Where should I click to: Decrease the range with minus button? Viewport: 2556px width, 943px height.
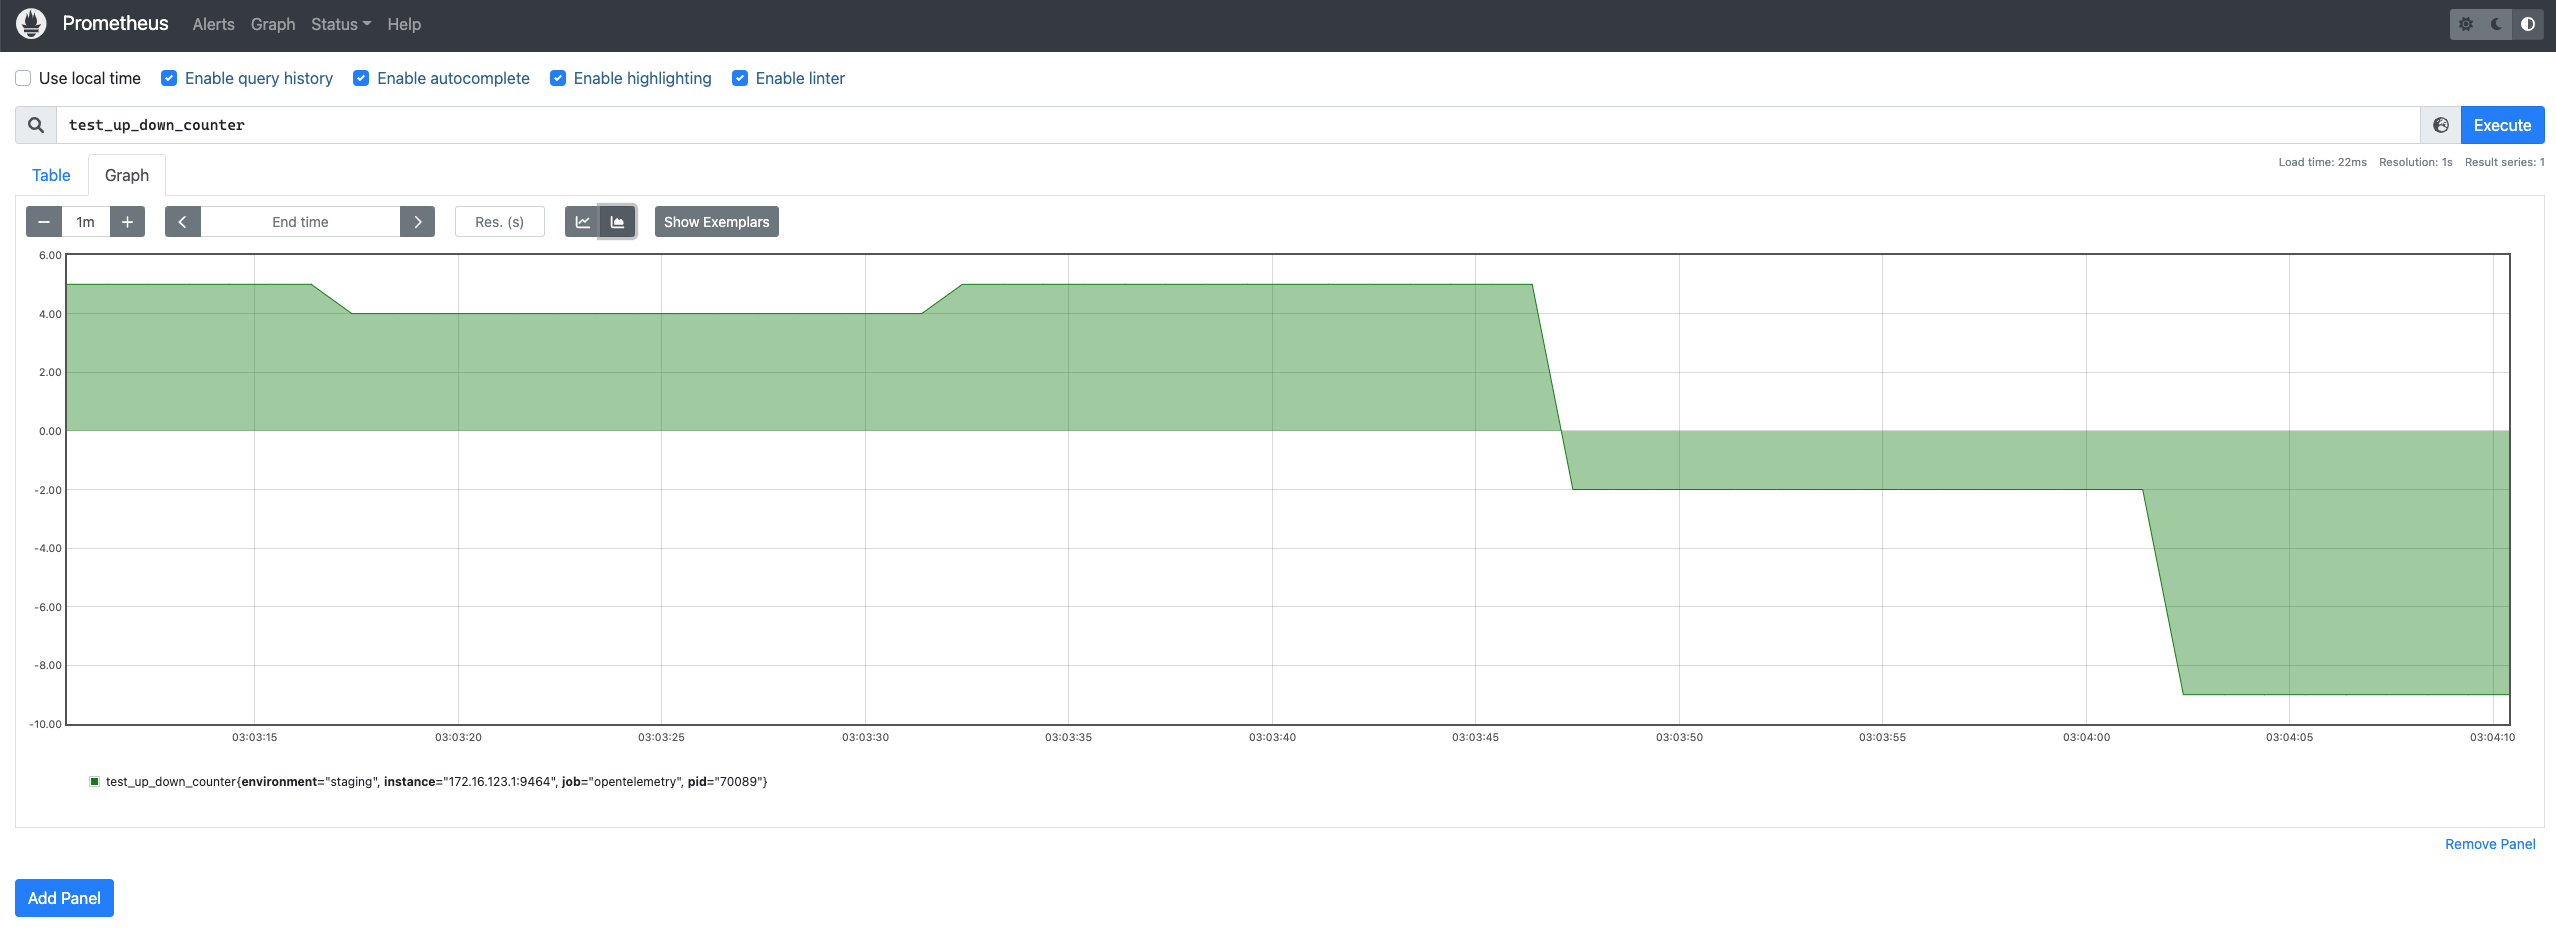pyautogui.click(x=44, y=222)
